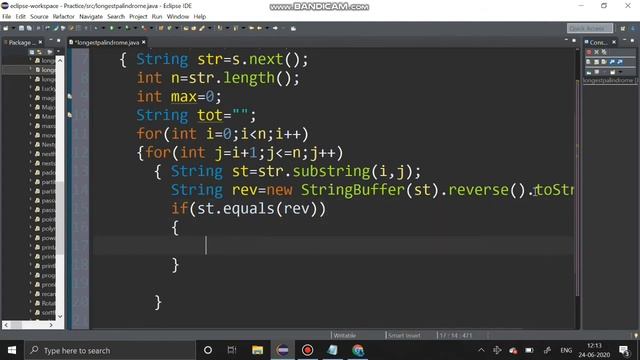Click New Java Package toolbar icon
640x360 pixels.
pyautogui.click(x=161, y=28)
